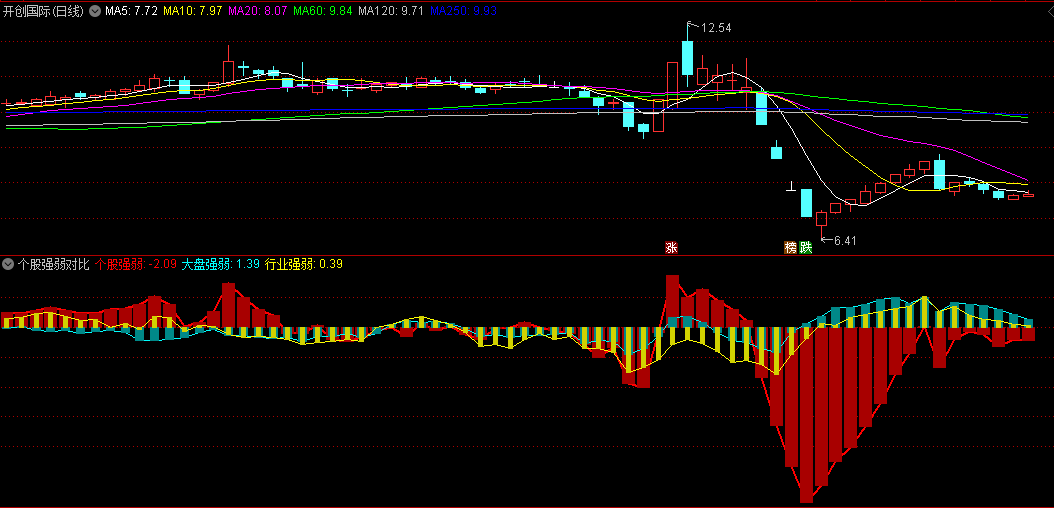This screenshot has height=508, width=1054.
Task: Expand the 个股强弱对比 indicator dropdown arrow
Action: (8, 264)
